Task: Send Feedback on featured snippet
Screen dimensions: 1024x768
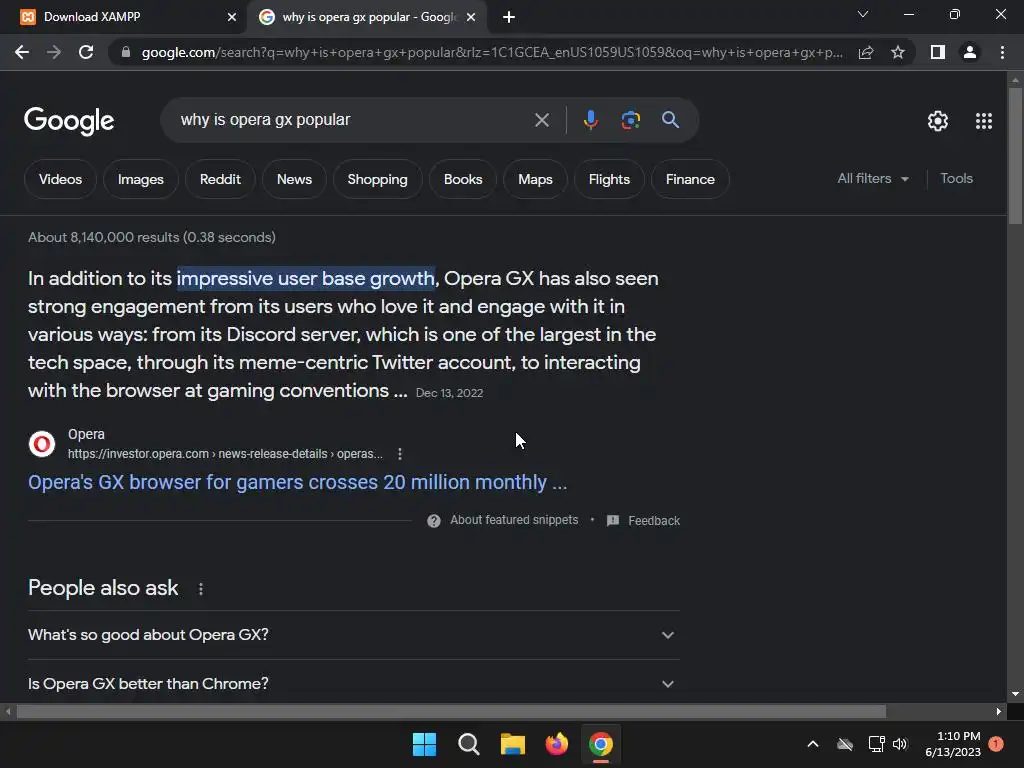Action: point(643,520)
